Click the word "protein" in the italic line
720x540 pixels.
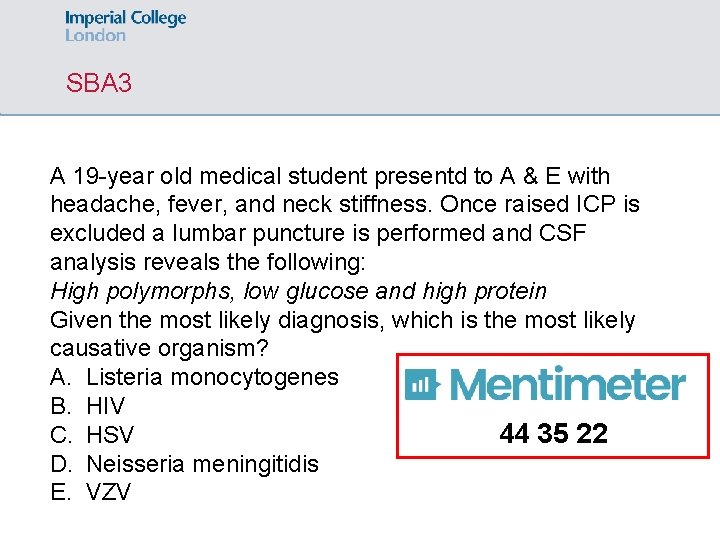(510, 291)
